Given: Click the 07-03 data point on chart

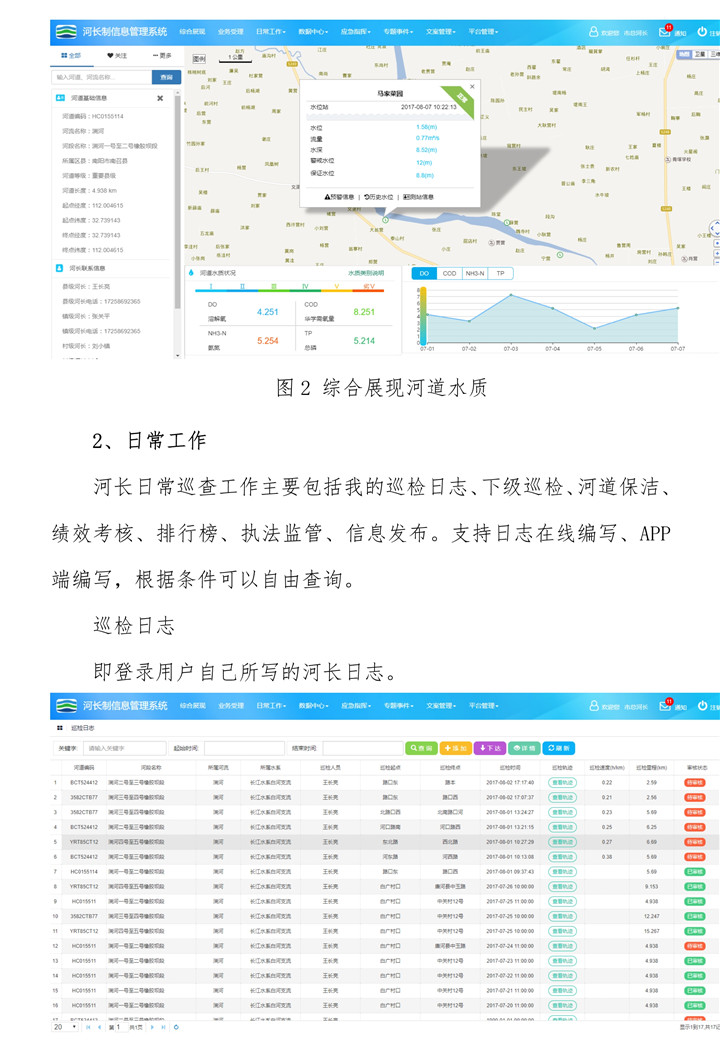Looking at the screenshot, I should point(511,295).
